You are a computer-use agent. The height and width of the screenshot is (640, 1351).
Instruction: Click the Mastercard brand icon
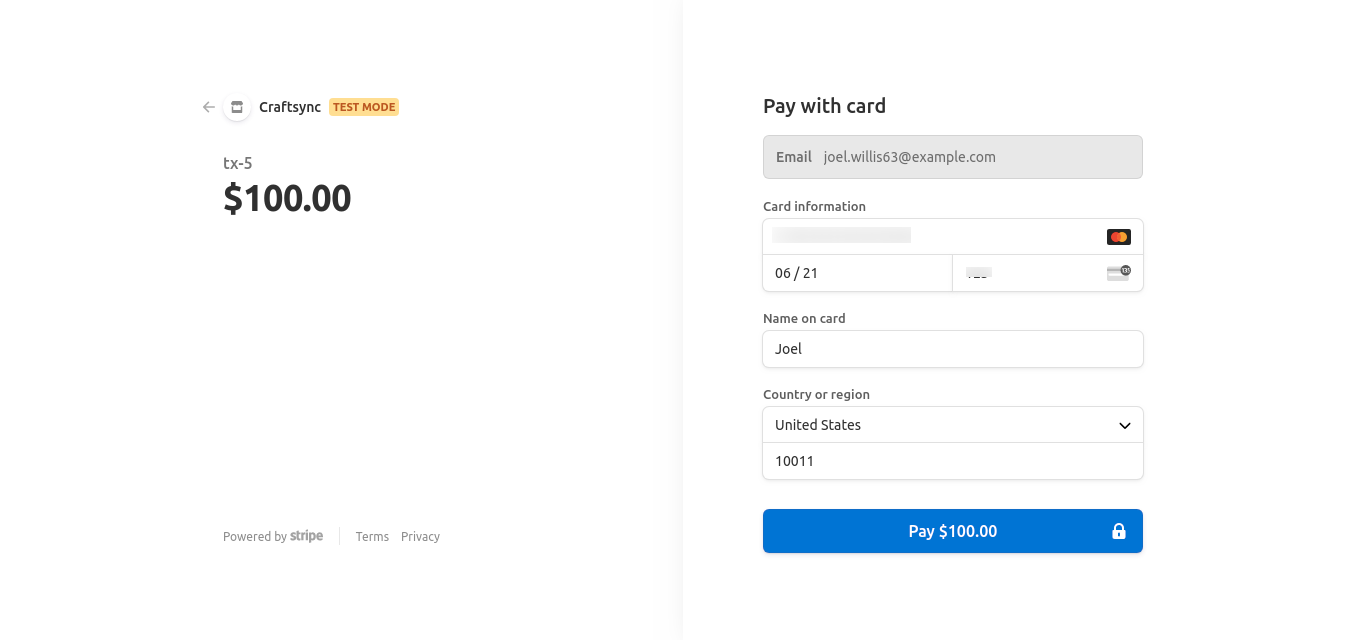pyautogui.click(x=1118, y=237)
